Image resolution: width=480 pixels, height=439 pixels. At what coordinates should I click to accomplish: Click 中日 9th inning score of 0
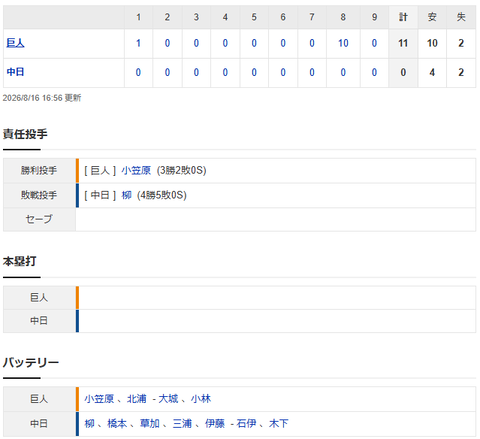374,72
